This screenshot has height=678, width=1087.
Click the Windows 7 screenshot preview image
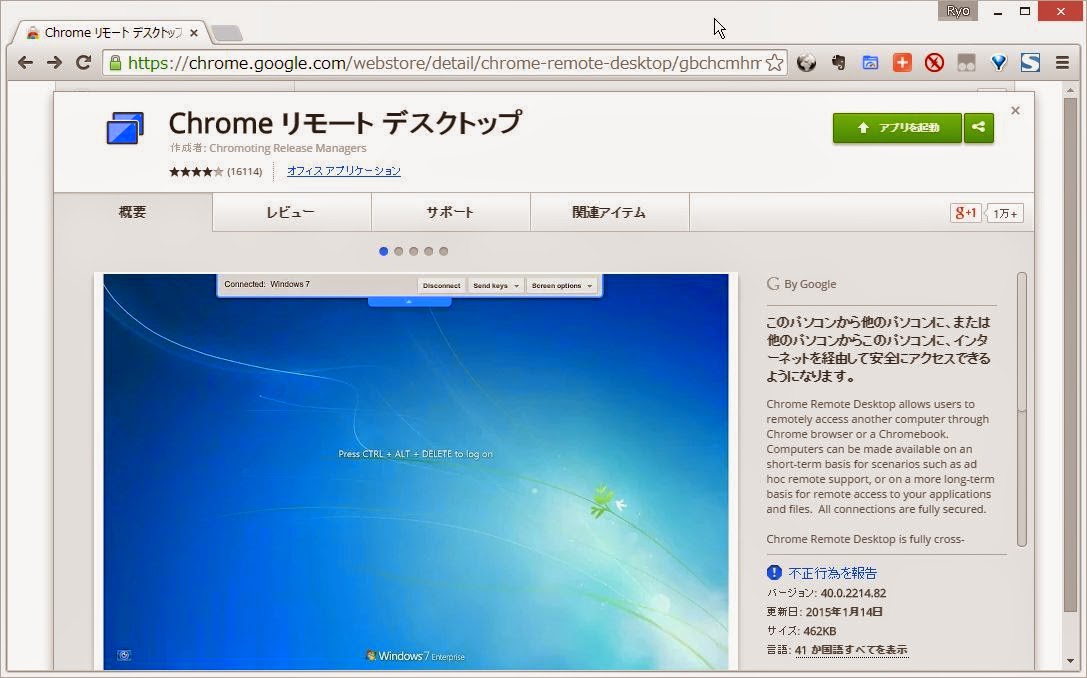click(x=416, y=471)
